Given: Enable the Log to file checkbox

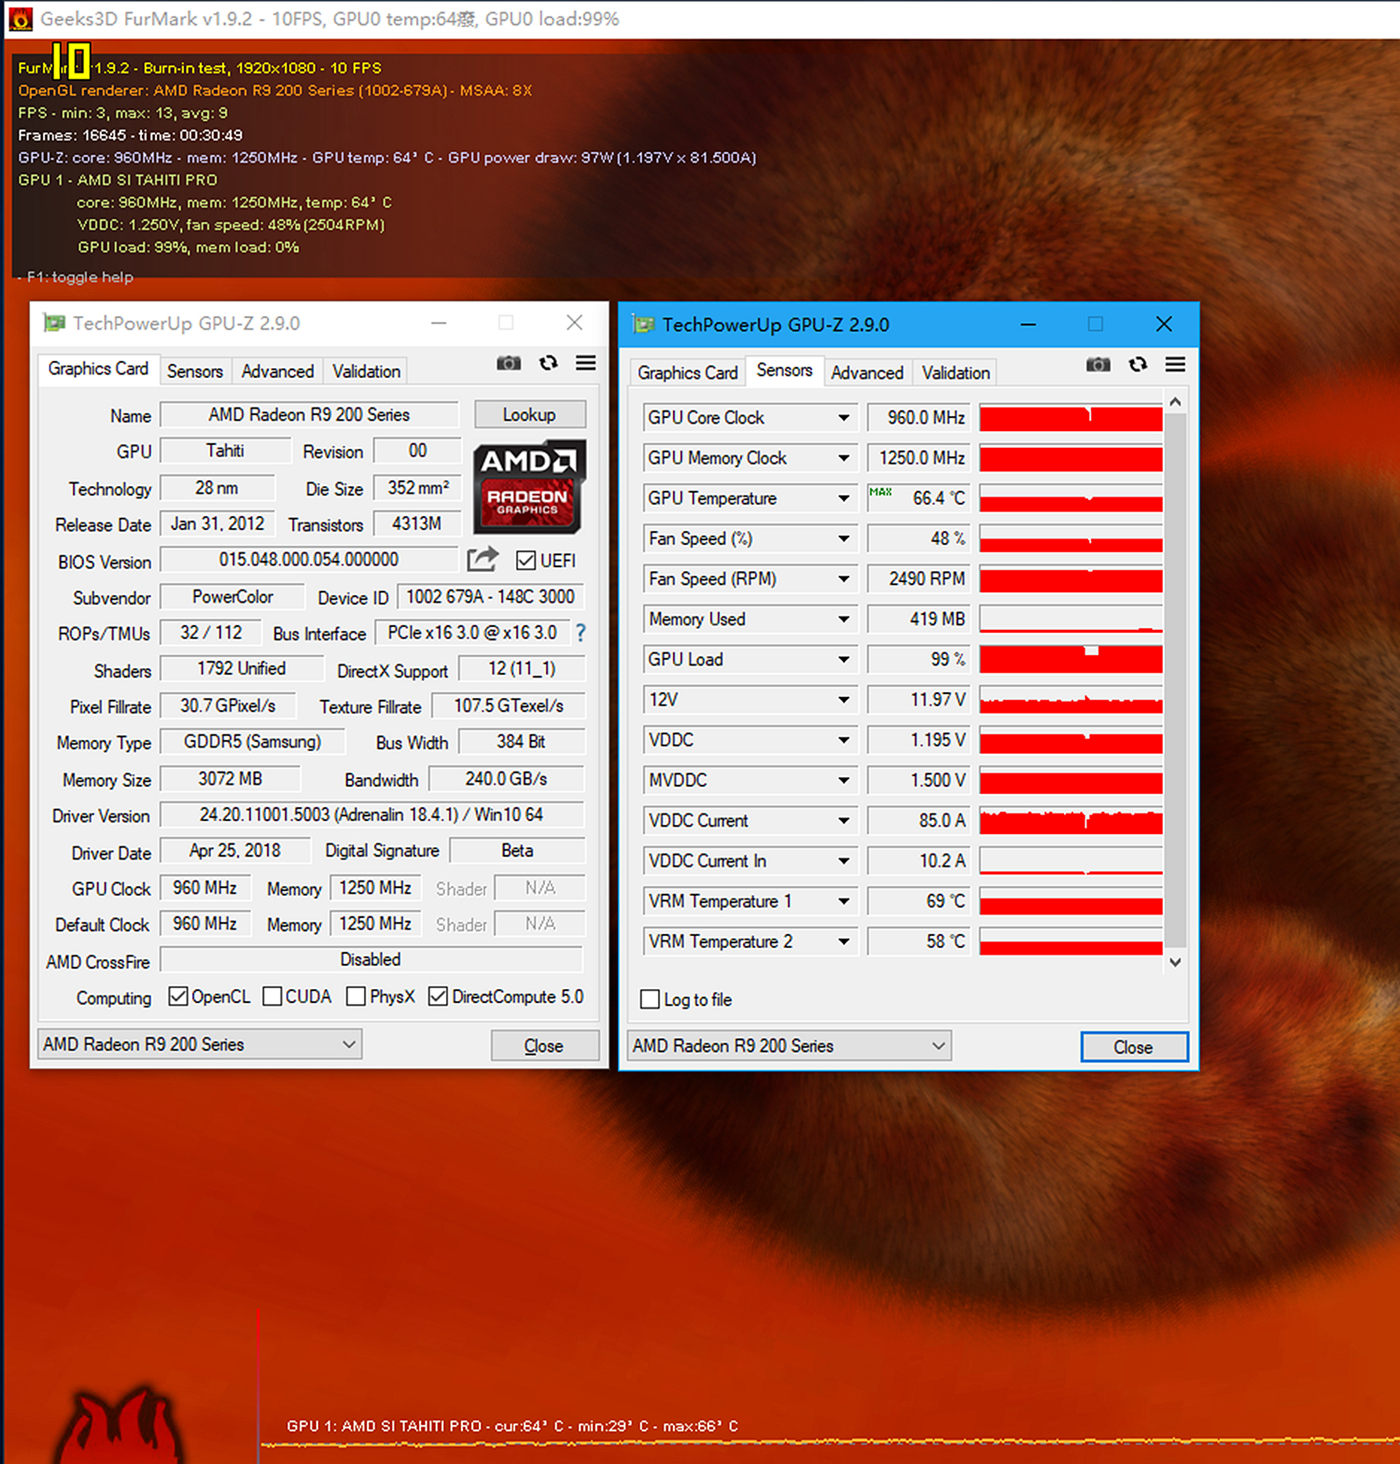Looking at the screenshot, I should [x=650, y=1000].
